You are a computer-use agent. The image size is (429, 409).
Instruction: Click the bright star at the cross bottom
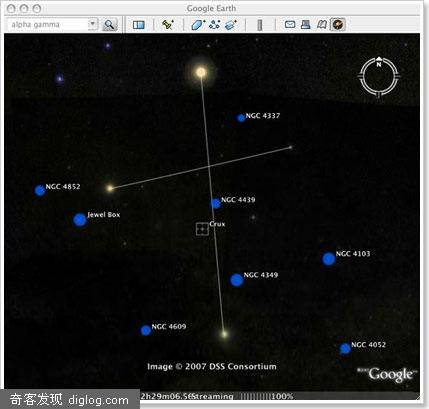pos(224,334)
